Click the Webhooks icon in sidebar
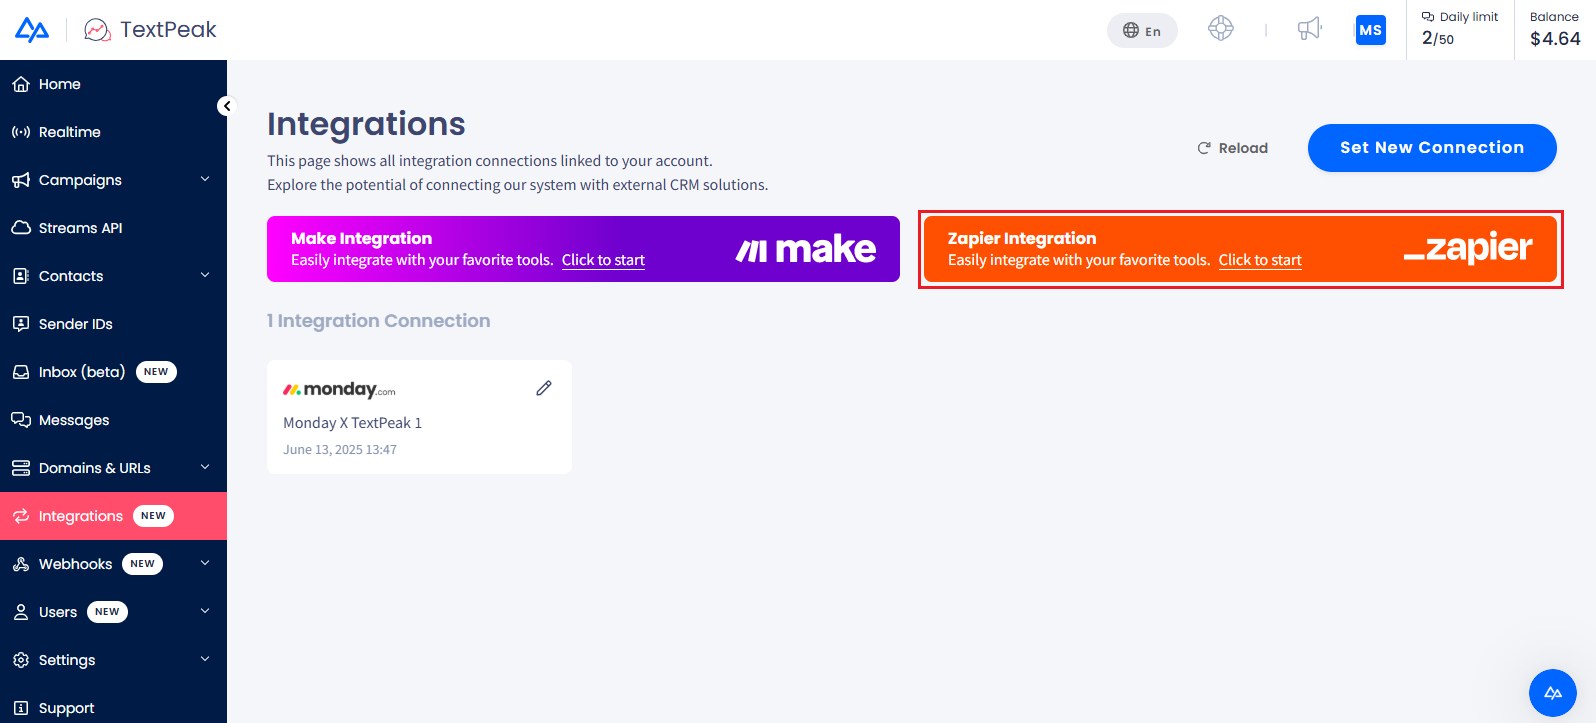Viewport: 1596px width, 723px height. tap(21, 564)
